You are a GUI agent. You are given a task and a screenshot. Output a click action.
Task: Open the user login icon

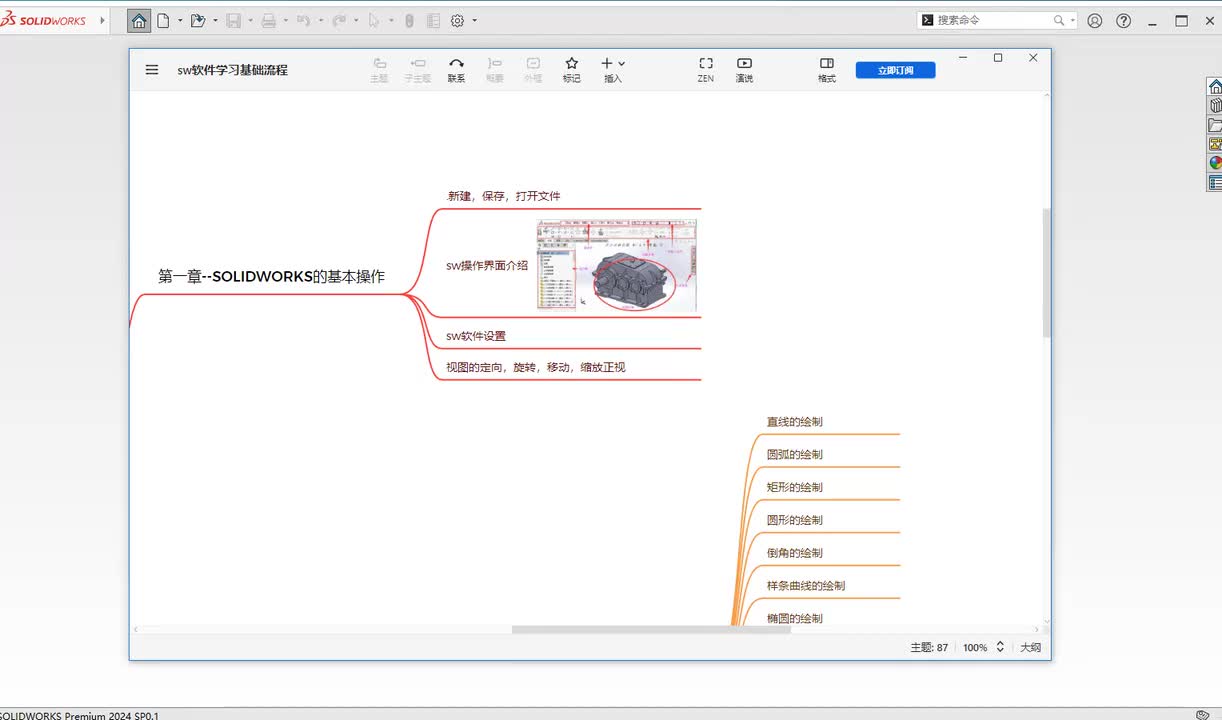click(1095, 20)
